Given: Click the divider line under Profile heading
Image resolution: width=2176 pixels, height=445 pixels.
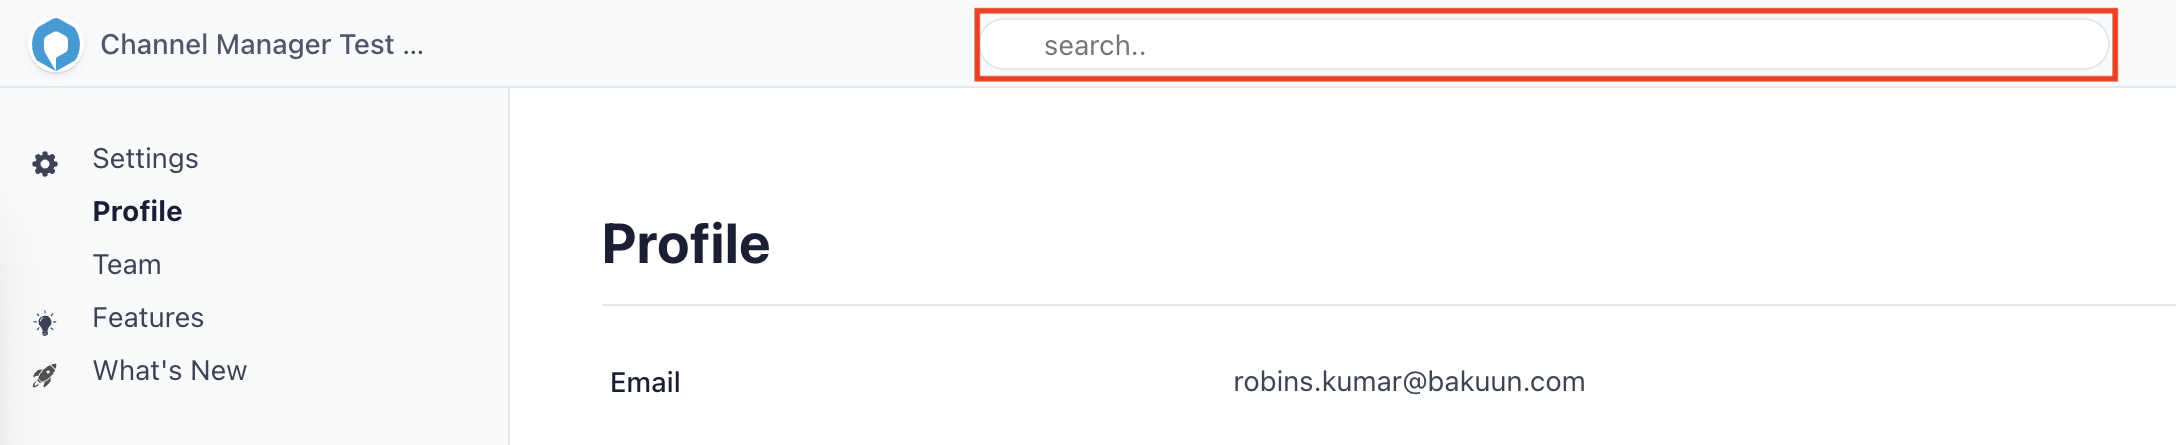Looking at the screenshot, I should (x=1300, y=305).
